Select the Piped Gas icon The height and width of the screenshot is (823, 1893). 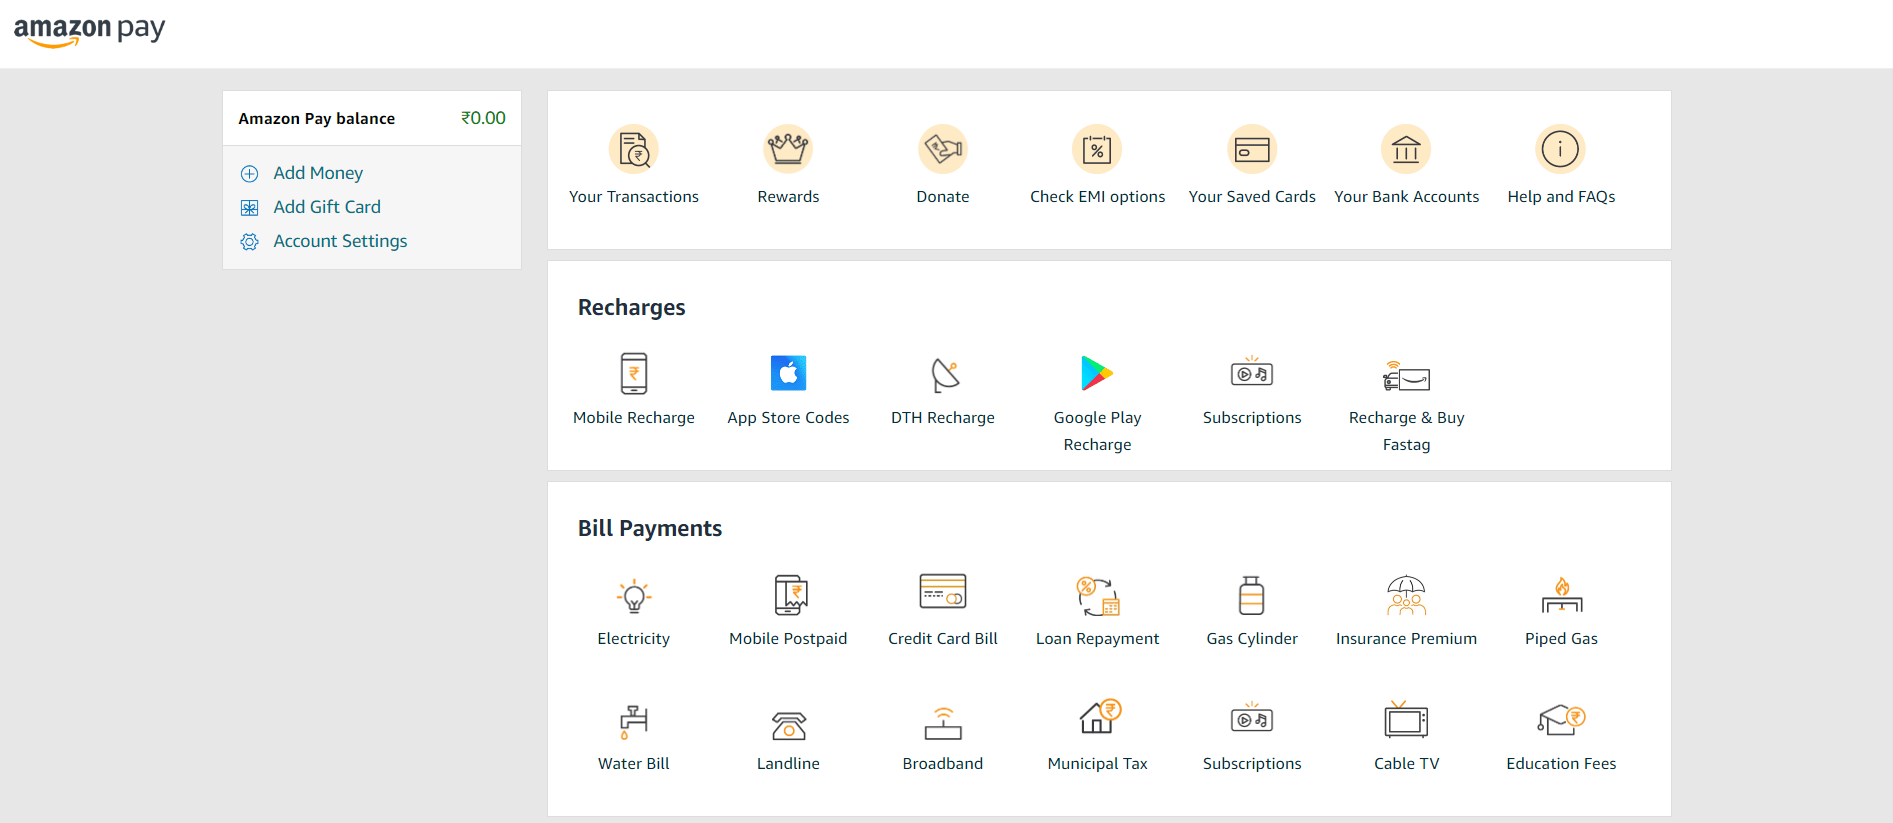(x=1562, y=595)
